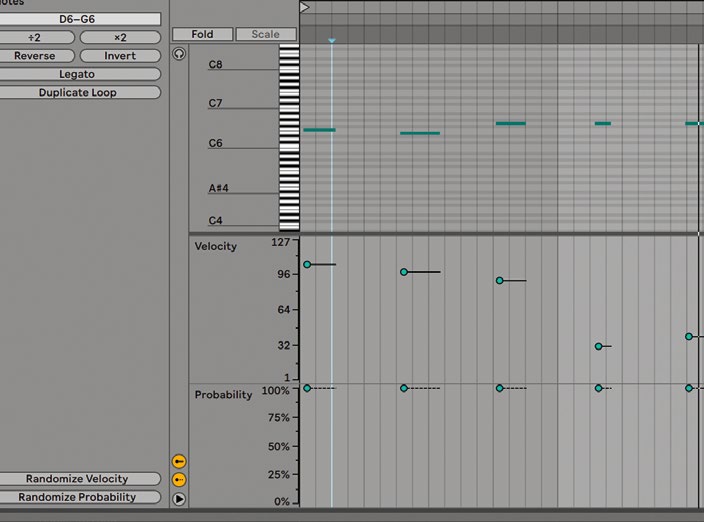Toggle the headphone MIDI preview icon
This screenshot has height=522, width=704.
(x=179, y=54)
